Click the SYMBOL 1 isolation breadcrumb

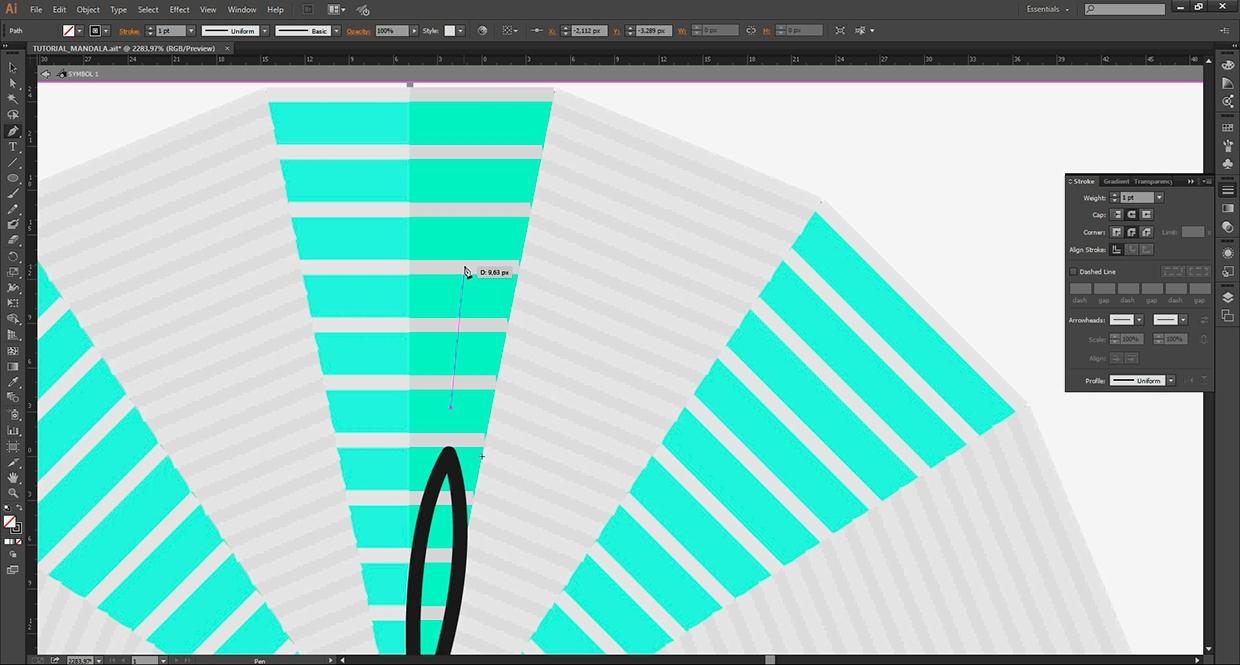82,74
